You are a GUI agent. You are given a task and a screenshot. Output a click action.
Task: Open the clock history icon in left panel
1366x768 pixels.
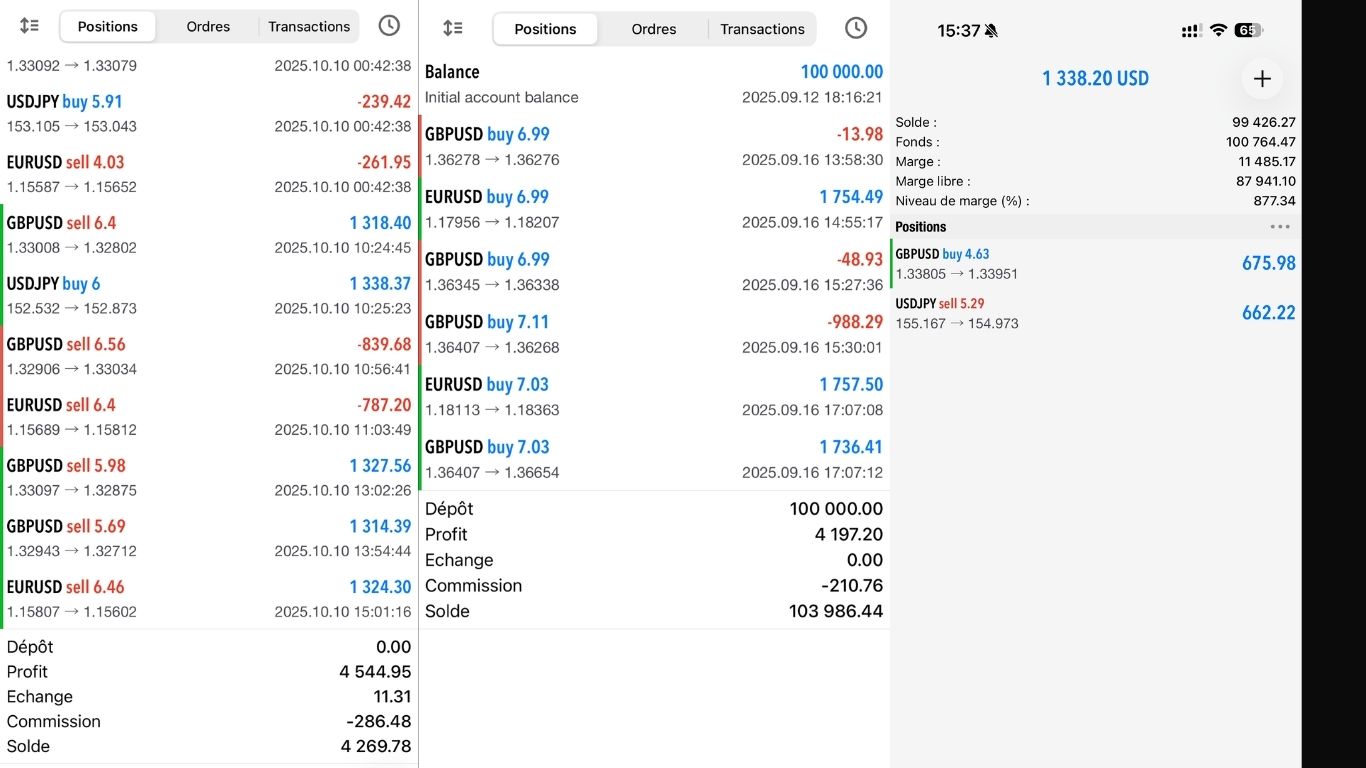389,26
